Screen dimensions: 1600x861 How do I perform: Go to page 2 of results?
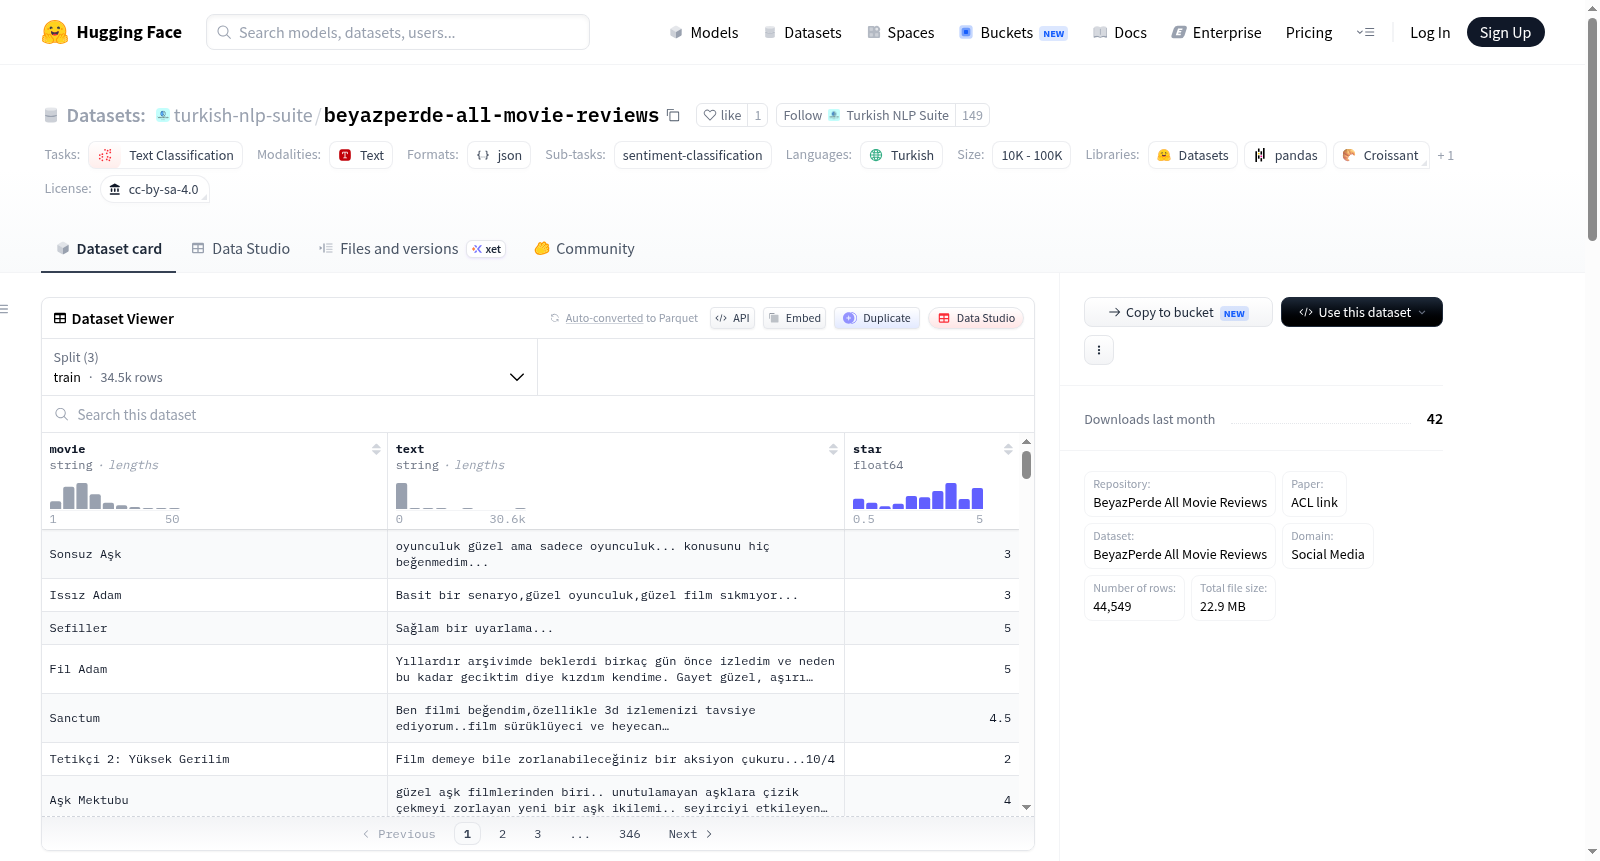click(502, 834)
